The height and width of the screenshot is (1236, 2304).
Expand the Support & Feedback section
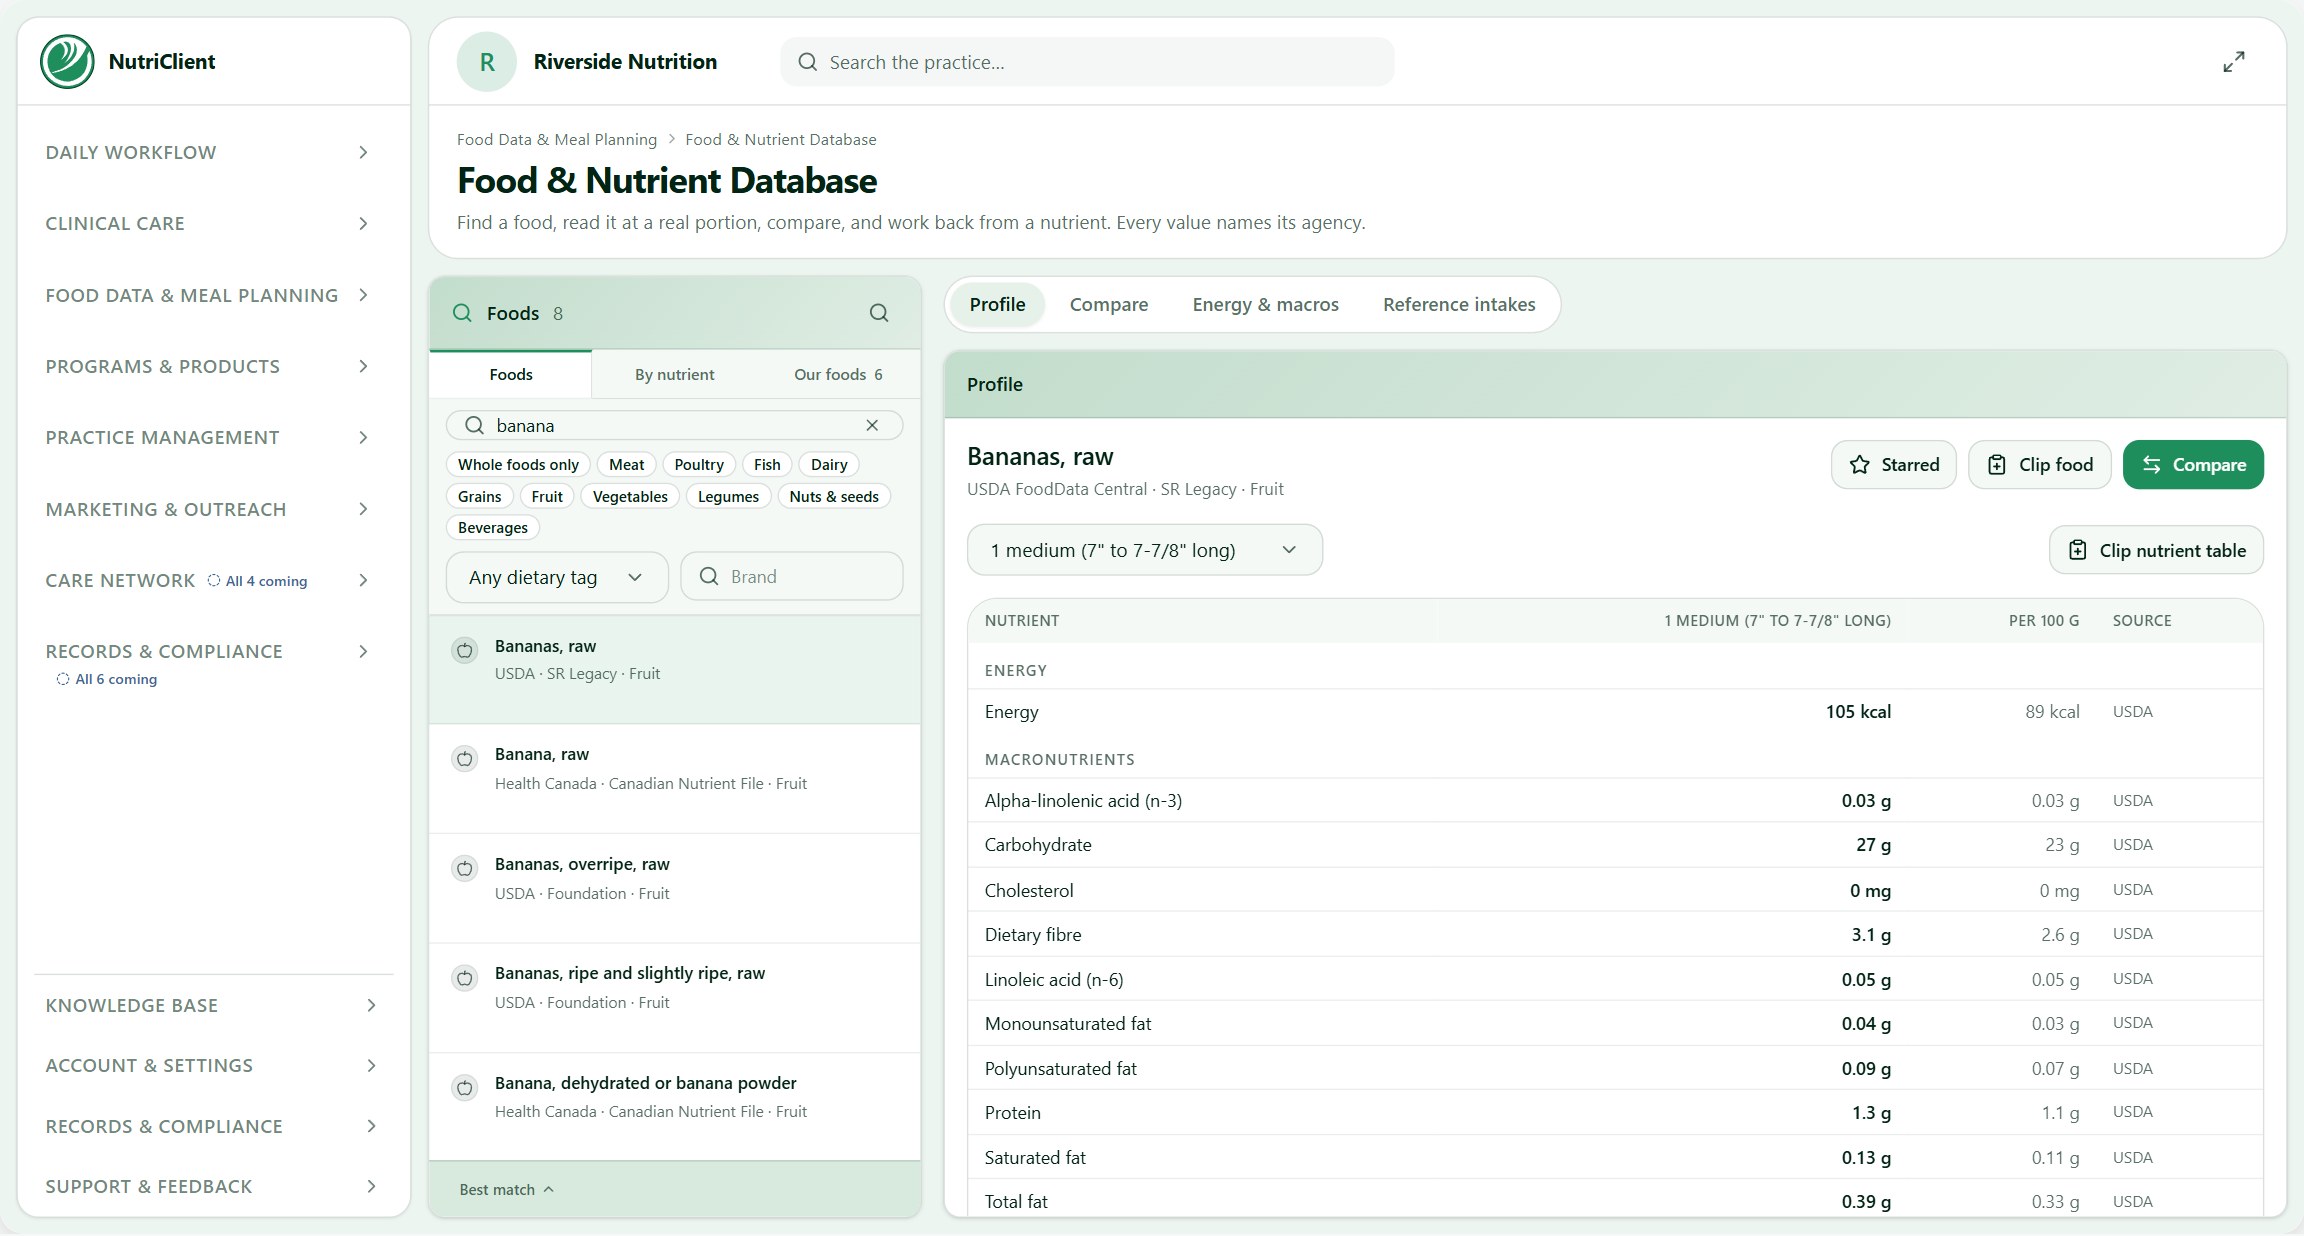212,1186
